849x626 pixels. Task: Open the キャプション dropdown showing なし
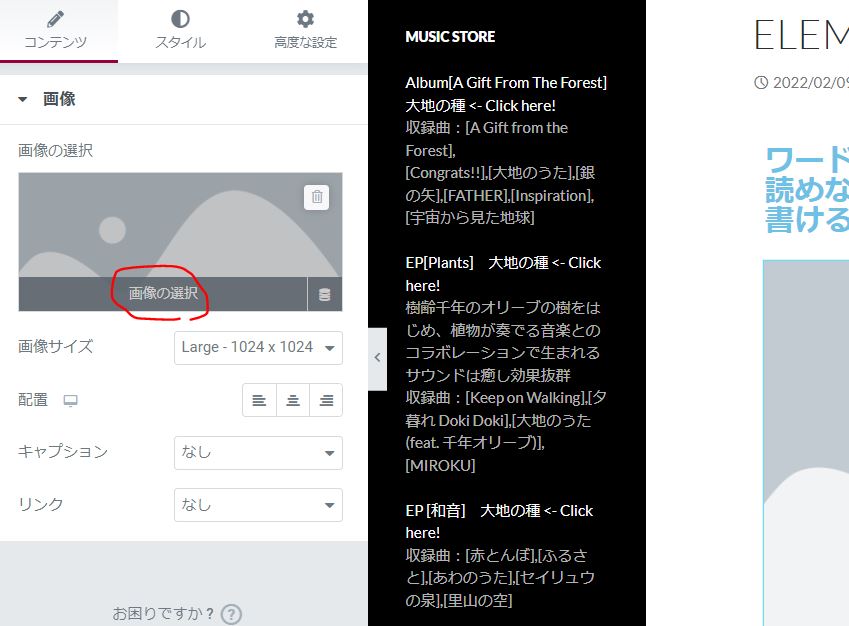point(258,452)
